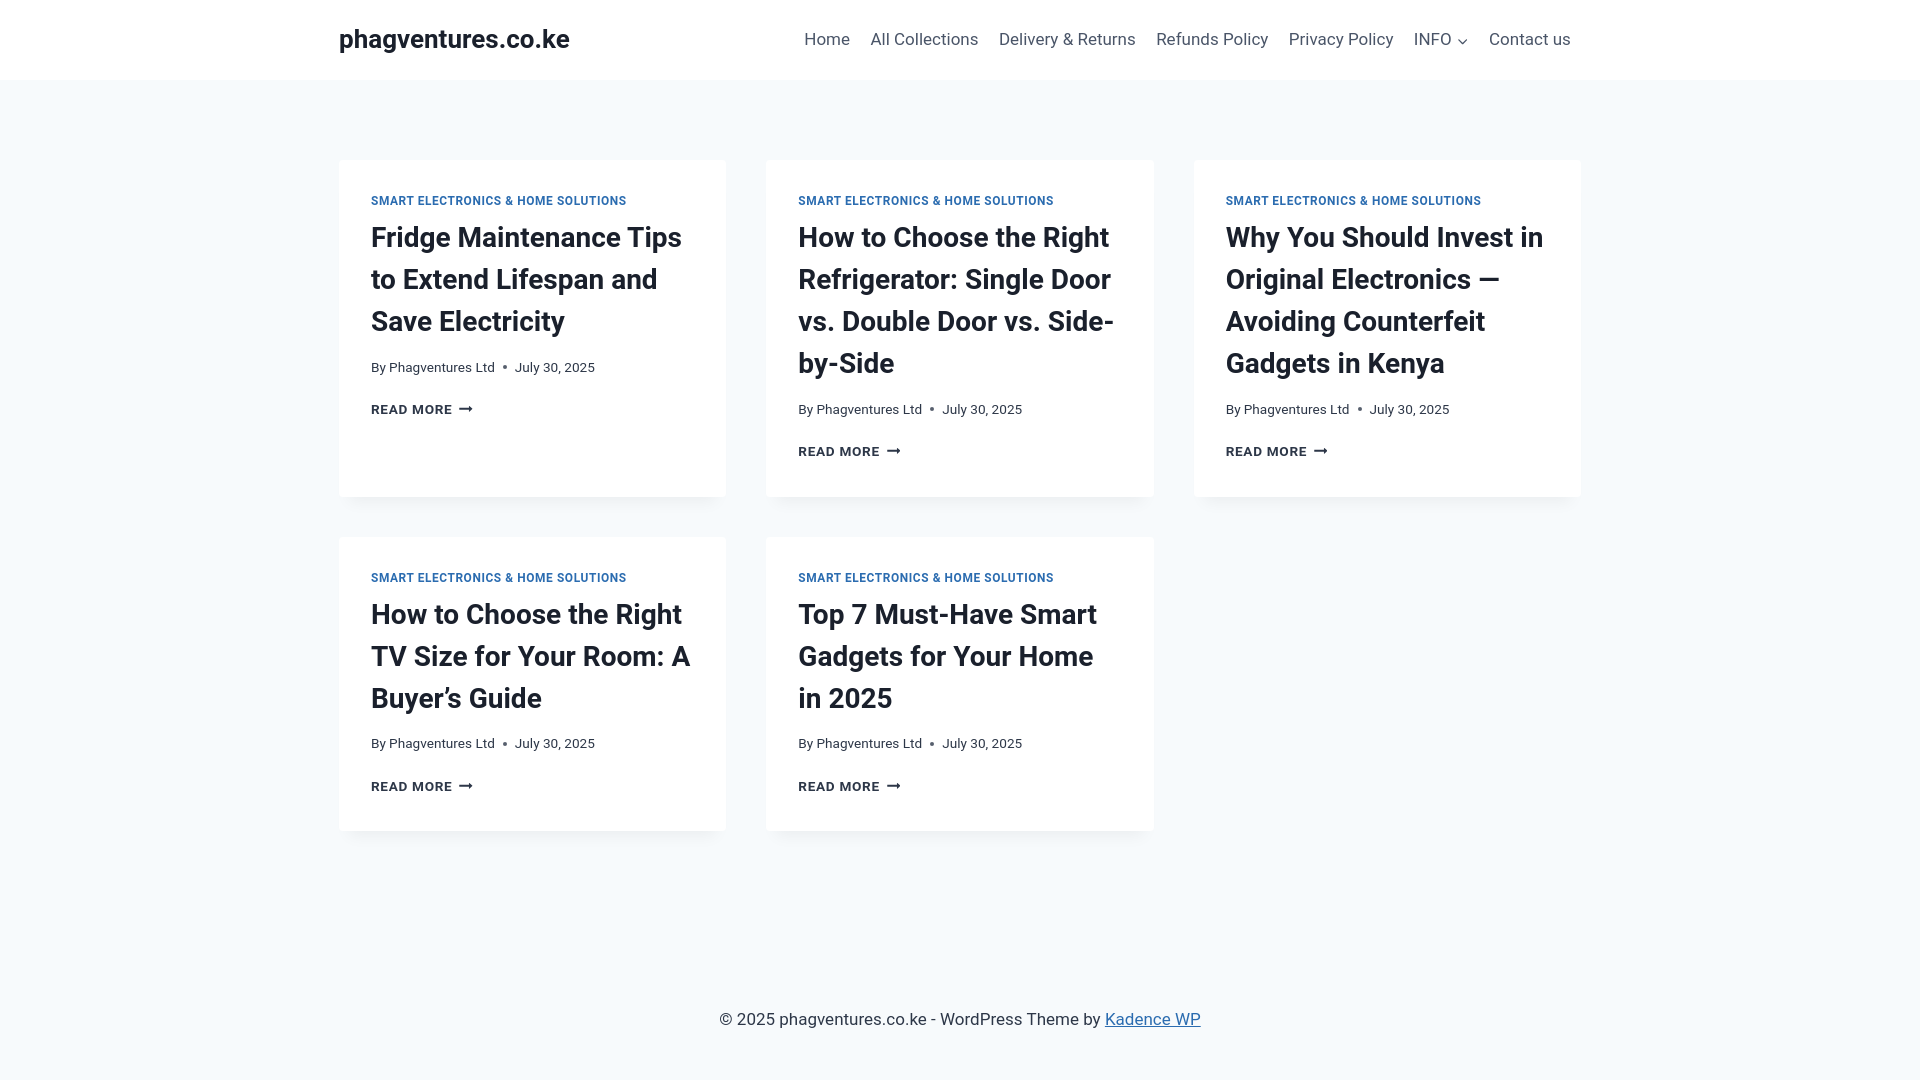The height and width of the screenshot is (1080, 1920).
Task: Click Read More under Original Electronics article
Action: click(x=1277, y=451)
